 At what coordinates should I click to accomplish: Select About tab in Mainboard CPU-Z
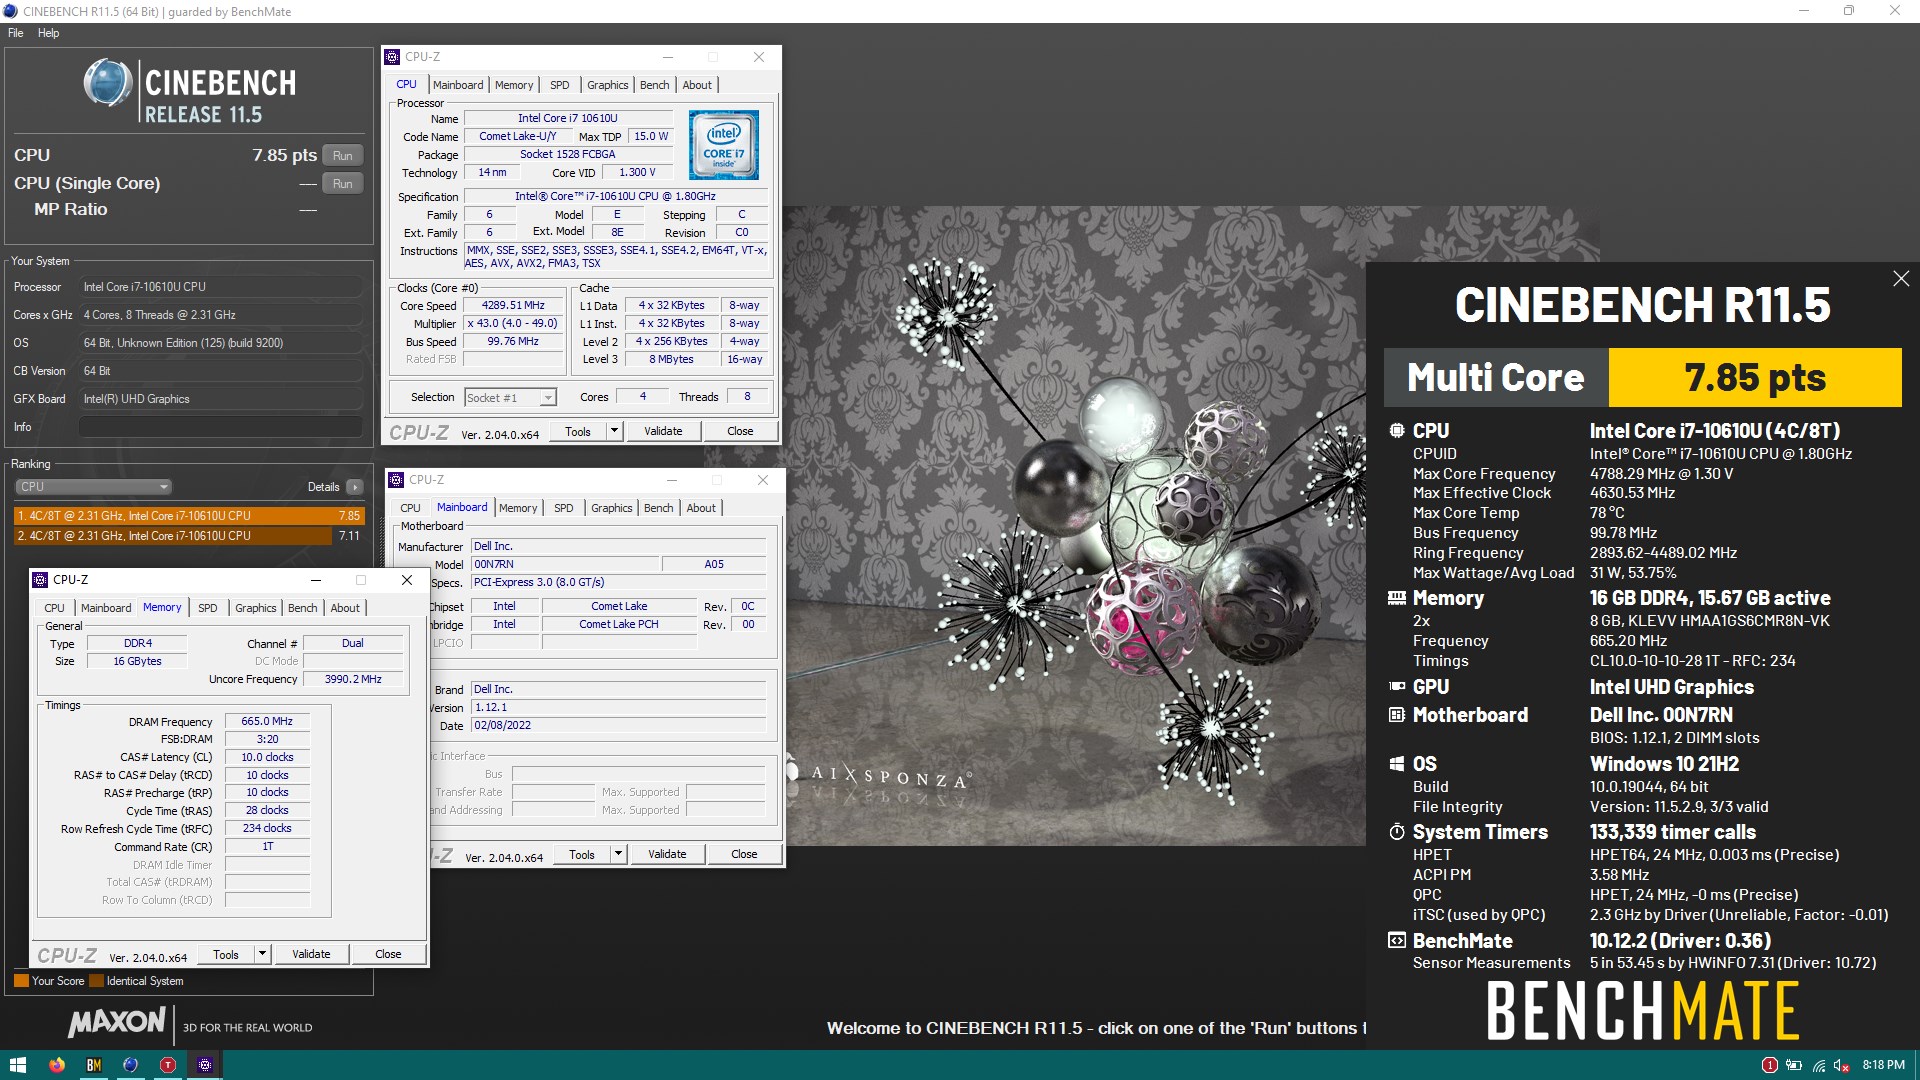[701, 508]
